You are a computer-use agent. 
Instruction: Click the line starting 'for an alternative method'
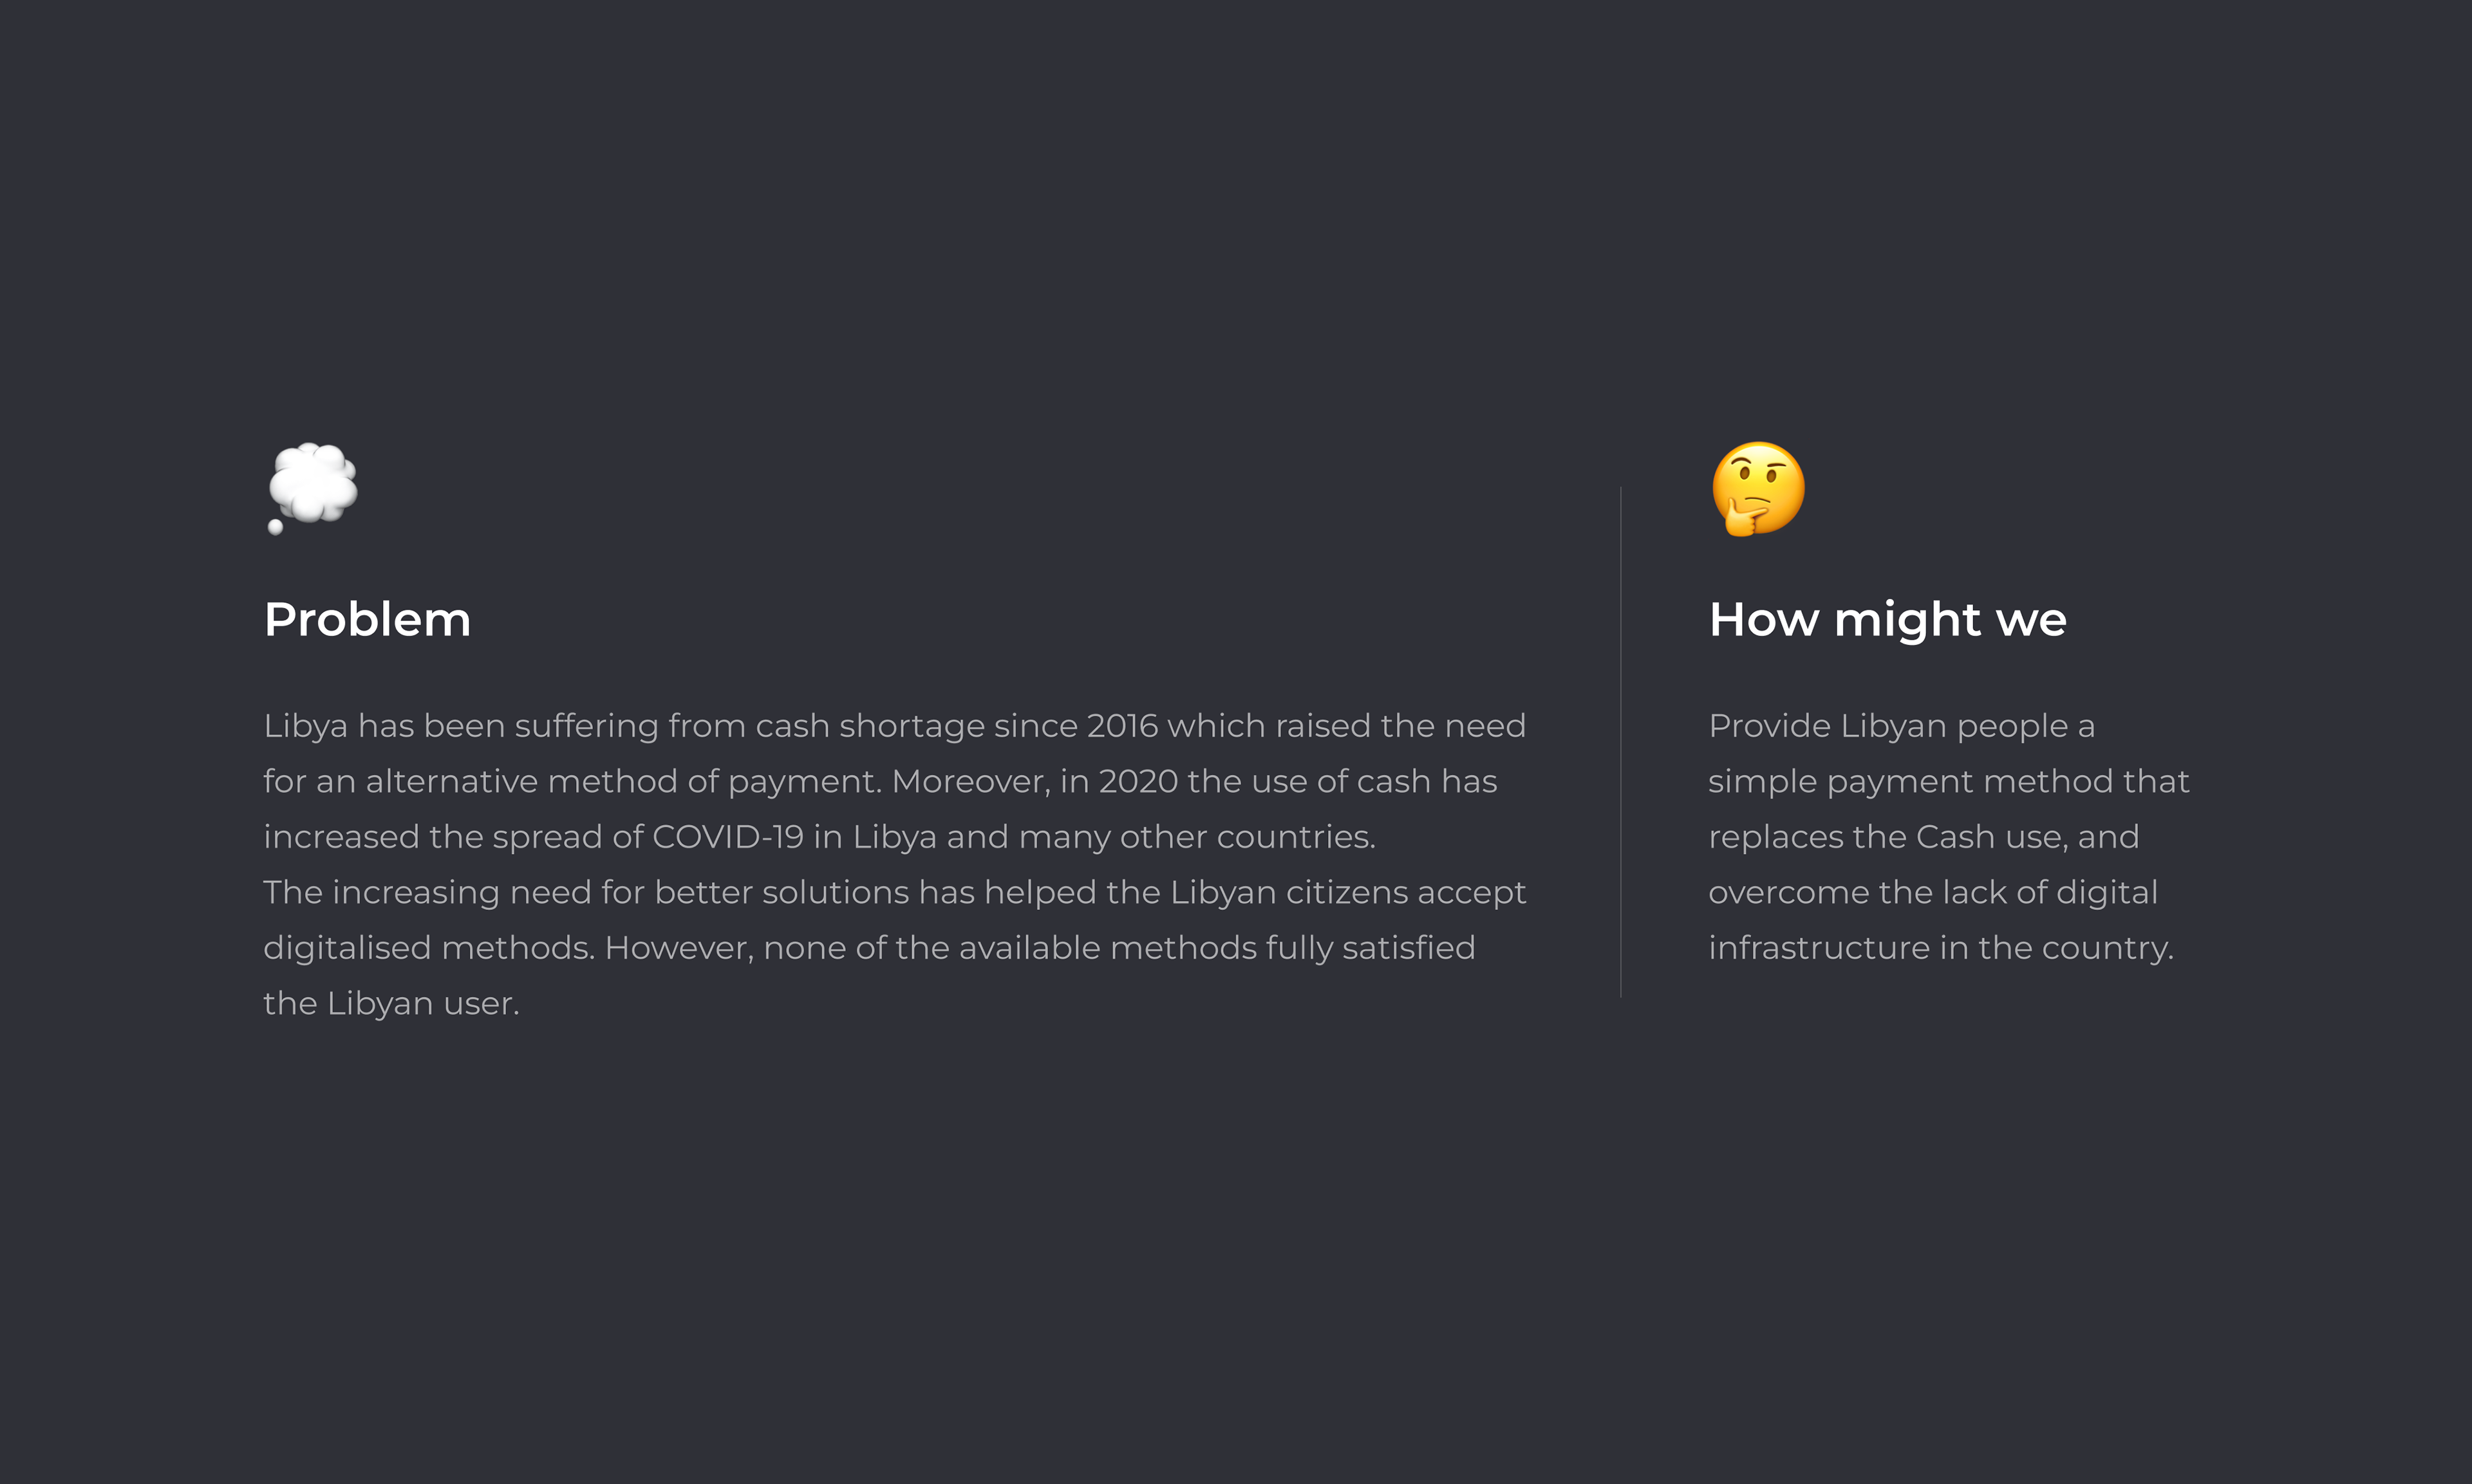click(x=880, y=781)
